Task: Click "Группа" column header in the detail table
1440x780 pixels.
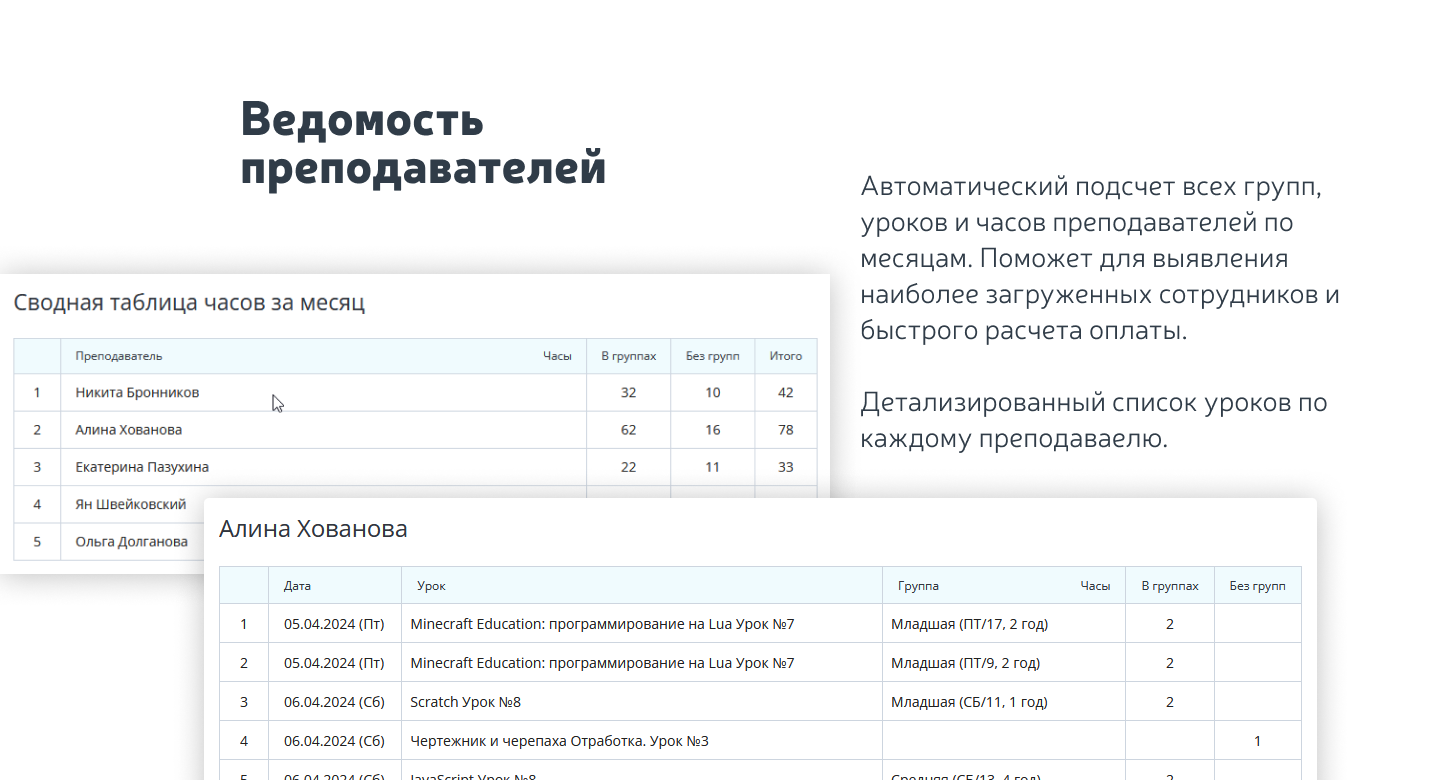Action: [918, 586]
